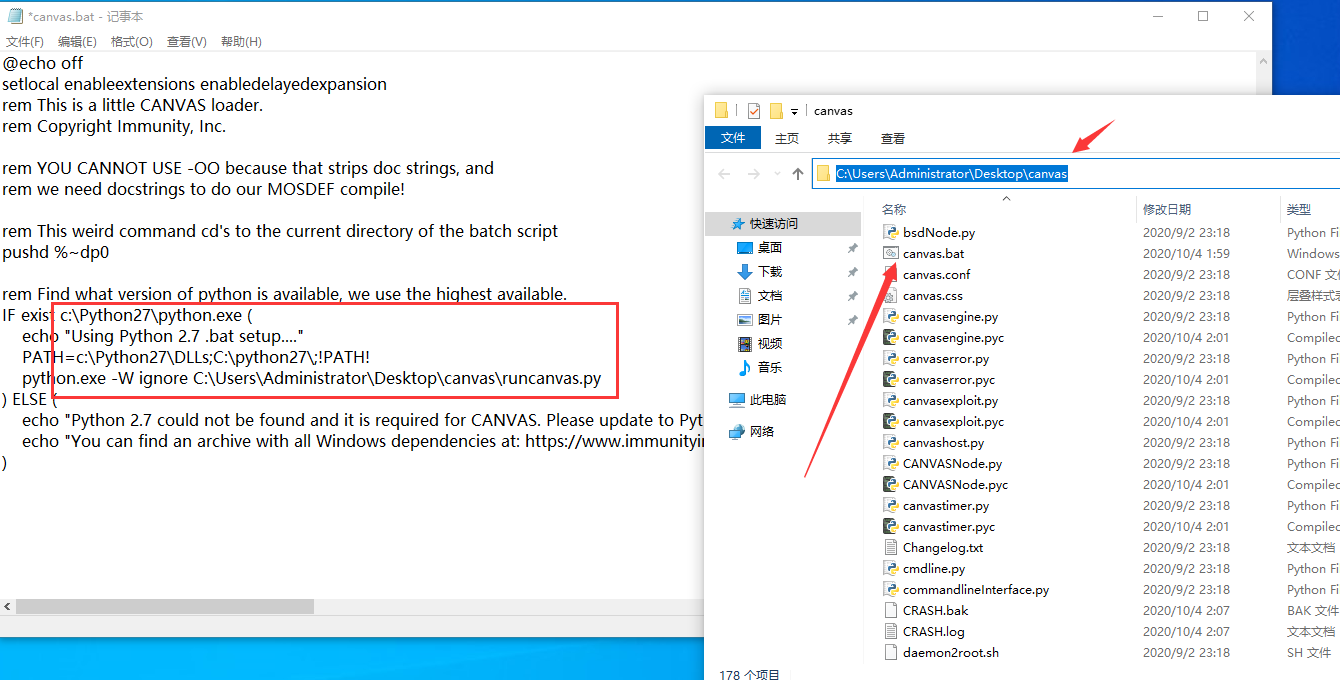Select the CANVASNode.py file icon
1340x680 pixels.
tap(891, 463)
